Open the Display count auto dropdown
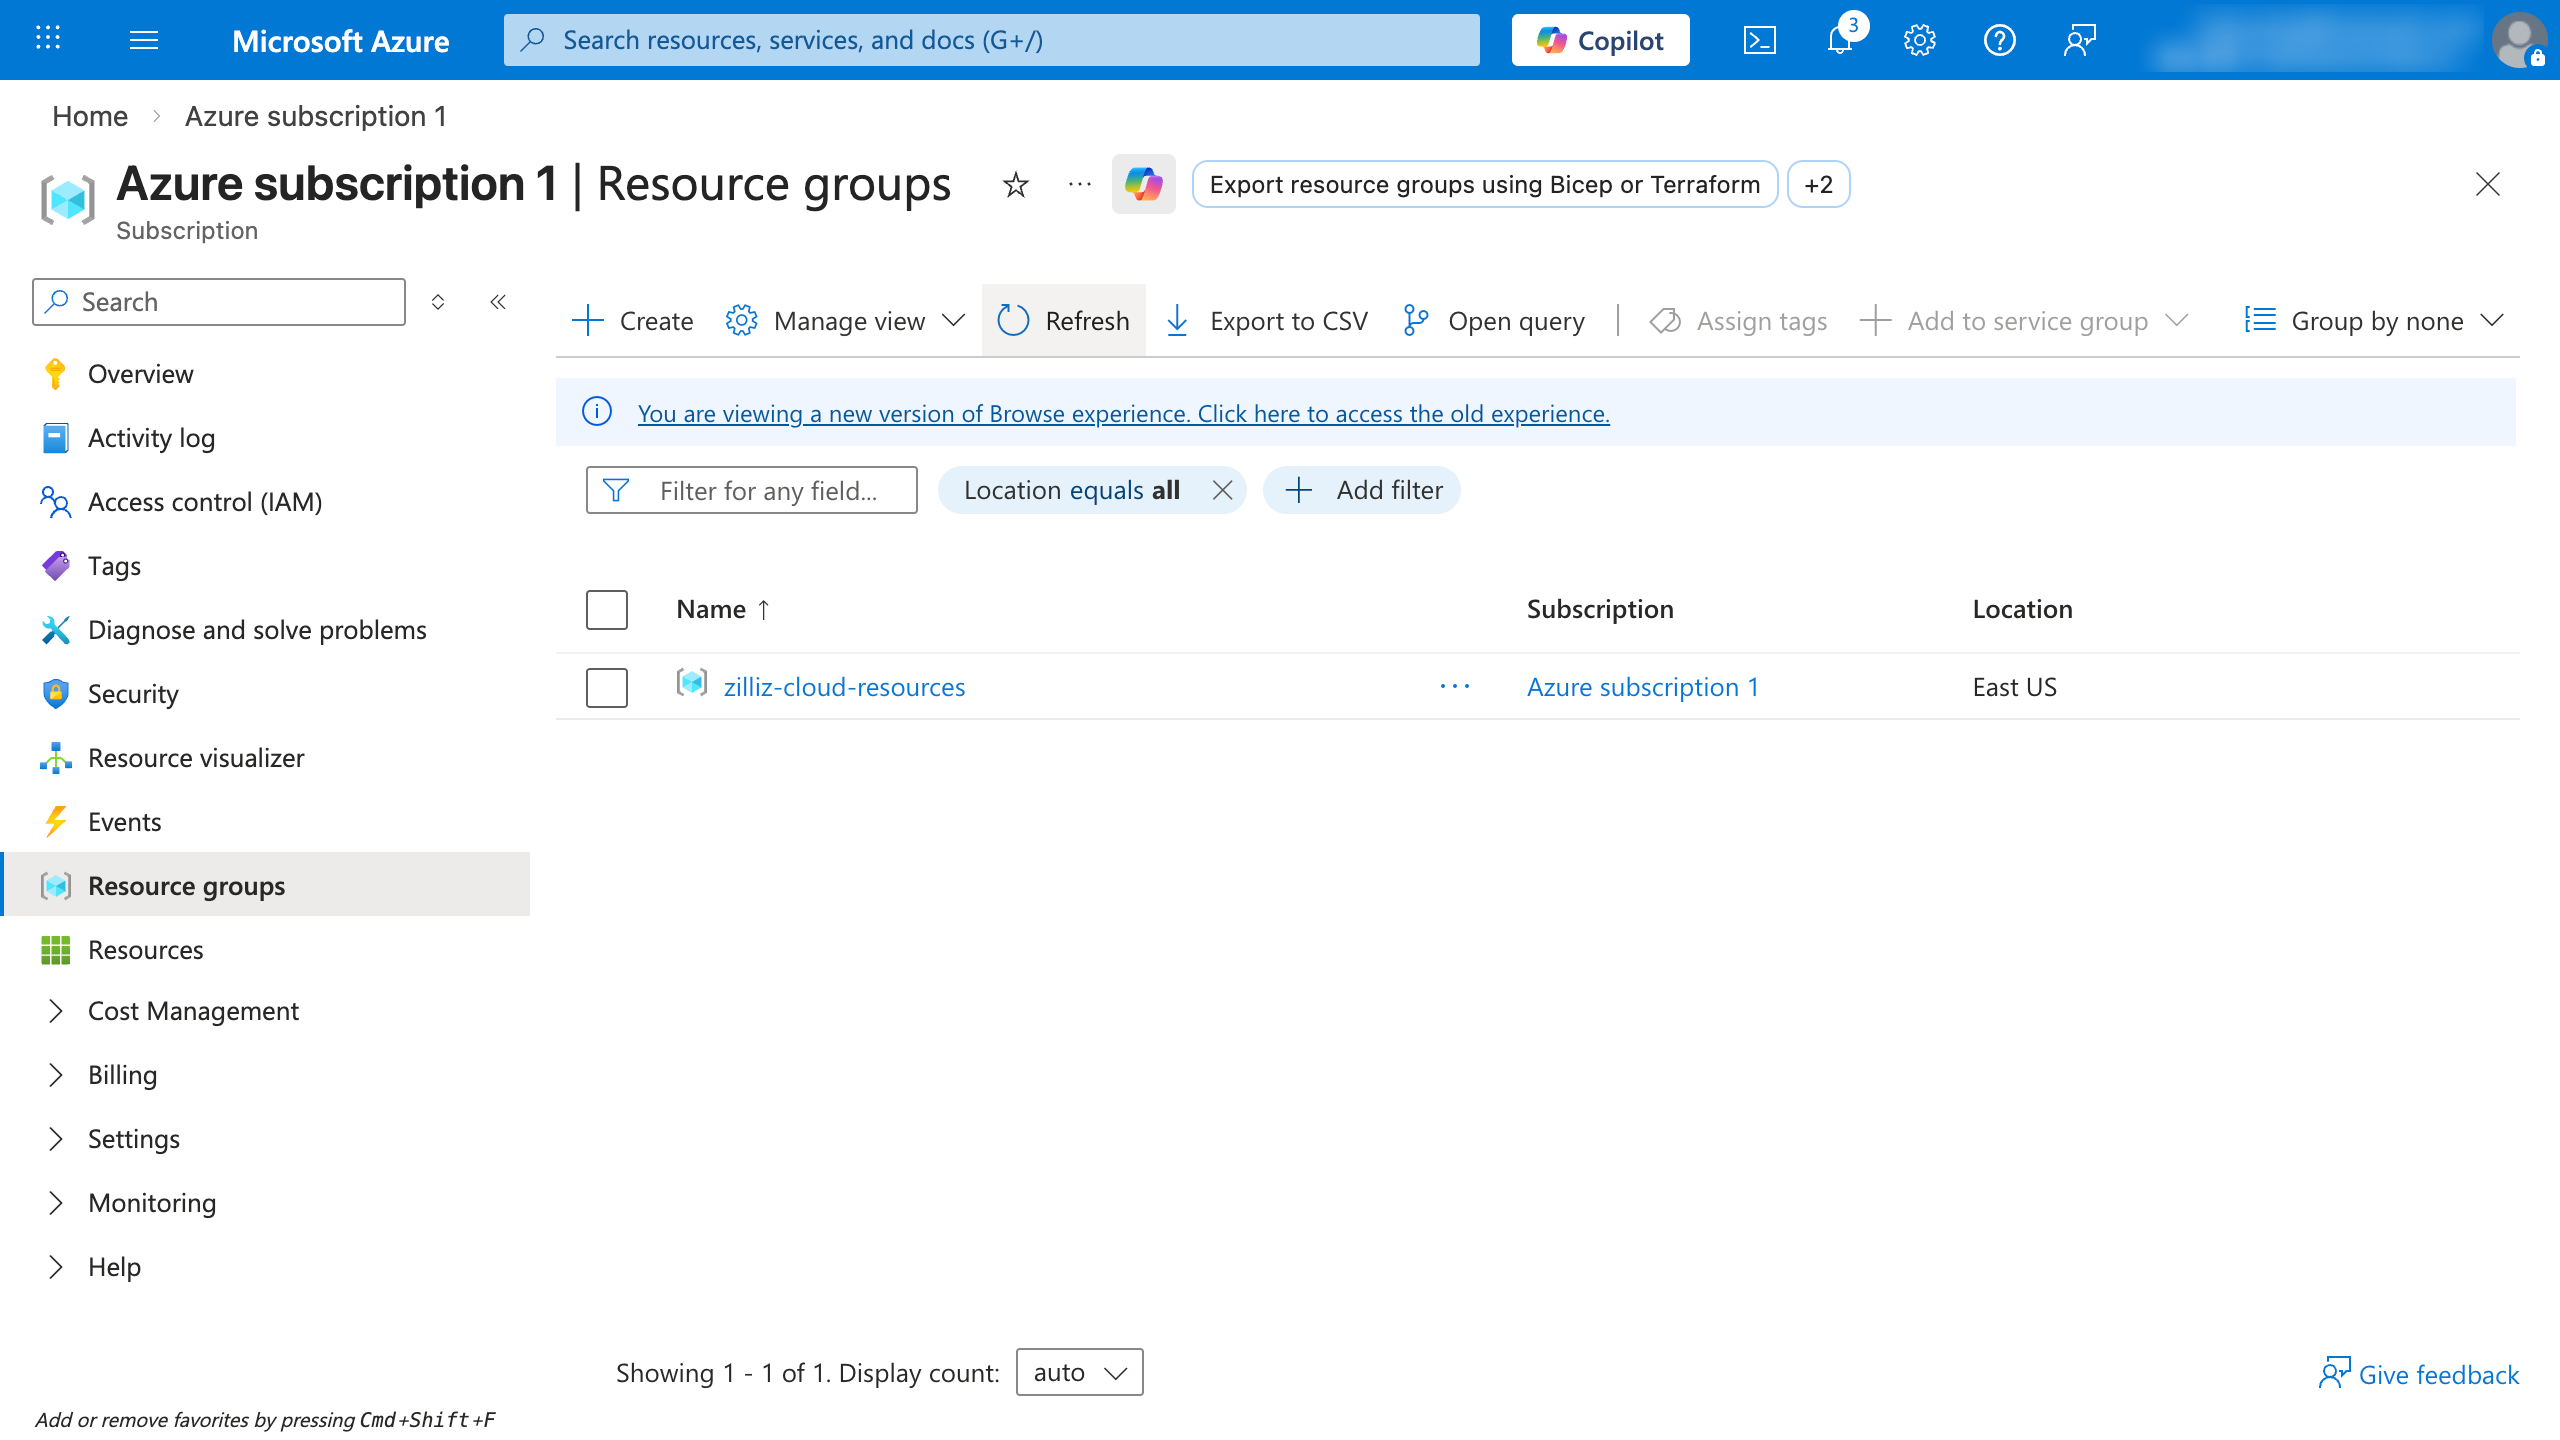The height and width of the screenshot is (1440, 2560). click(x=1079, y=1373)
